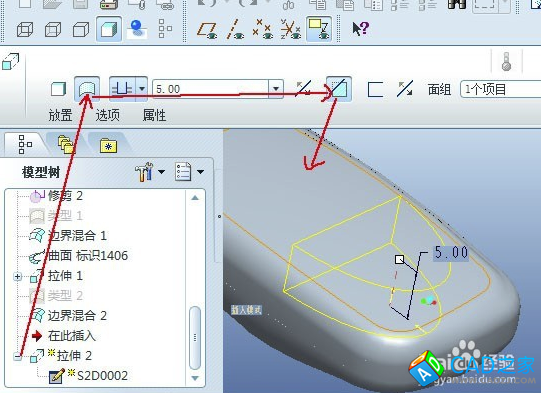Screen dimensions: 541x393
Task: Open depth type options dropdown arrow
Action: [x=142, y=89]
